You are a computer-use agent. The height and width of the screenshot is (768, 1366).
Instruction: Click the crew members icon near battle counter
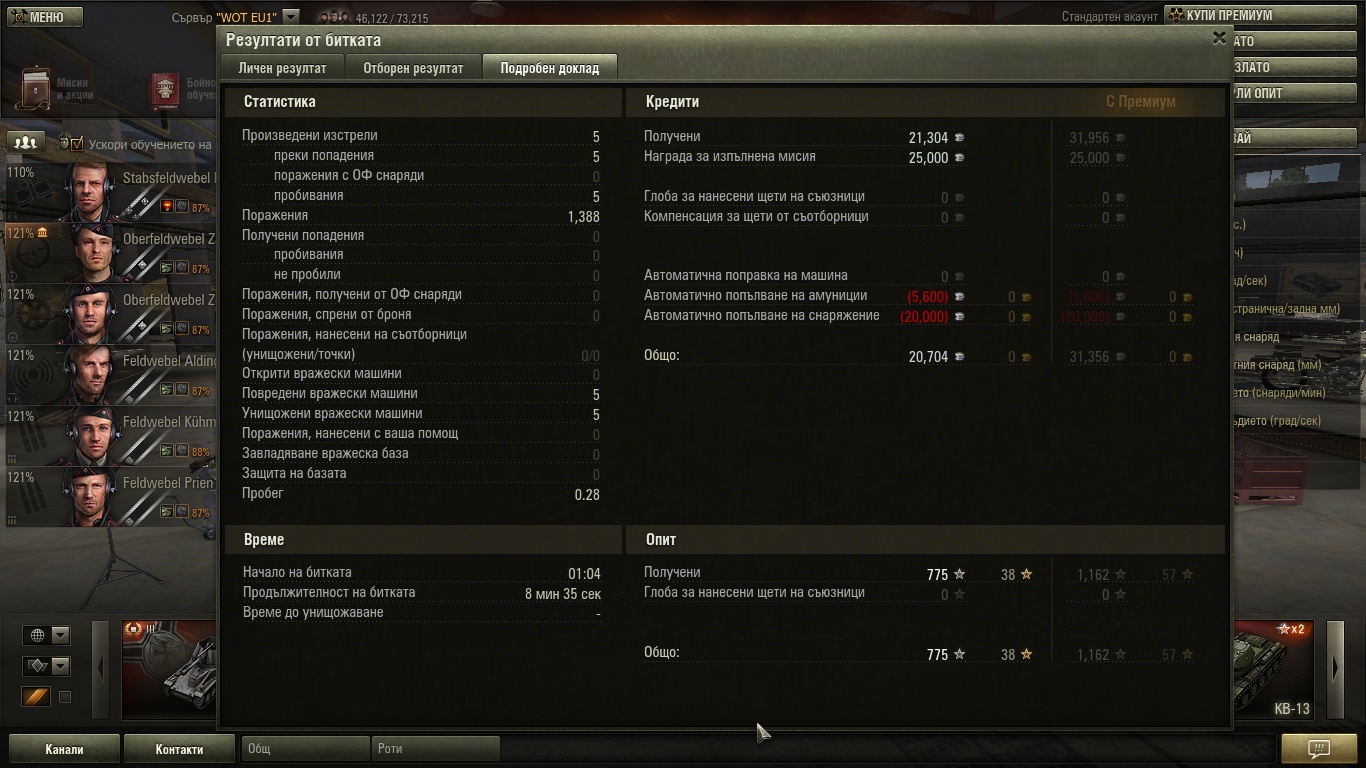coord(334,17)
